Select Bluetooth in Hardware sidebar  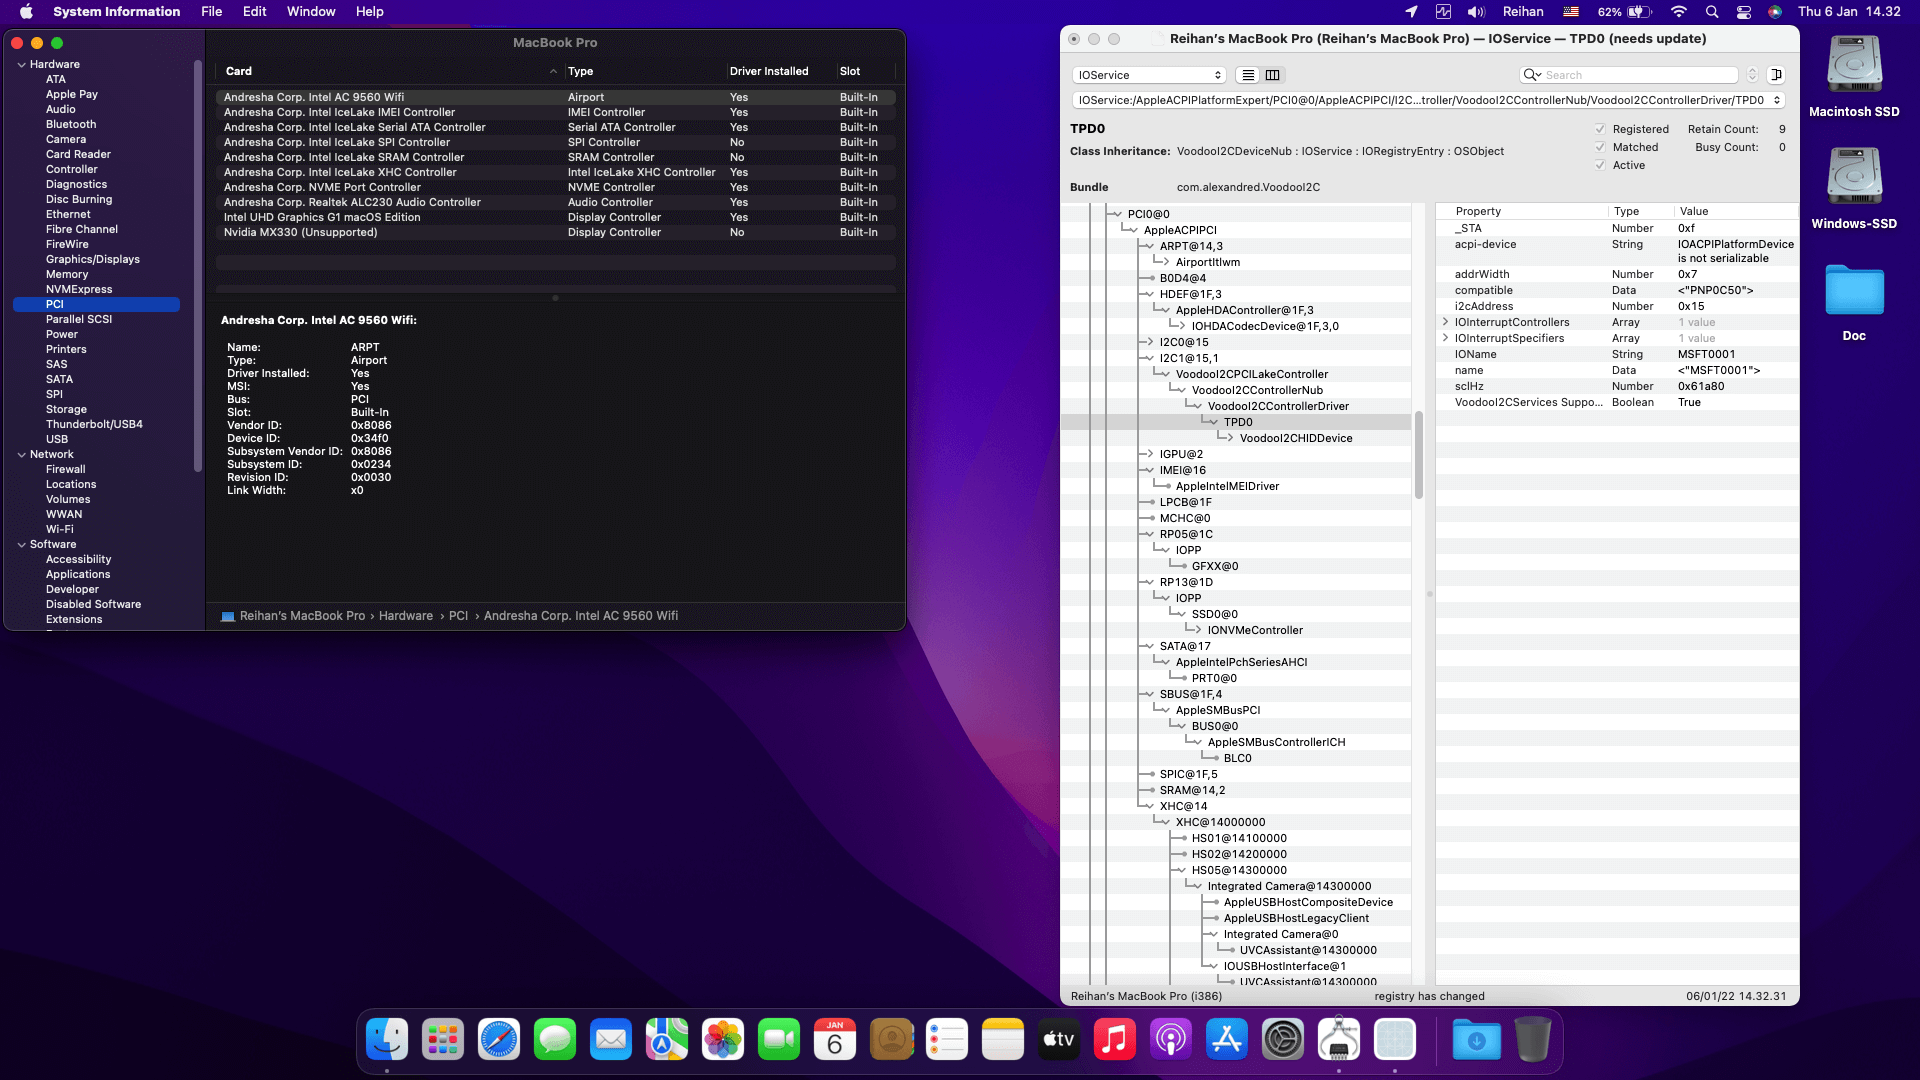pyautogui.click(x=71, y=125)
